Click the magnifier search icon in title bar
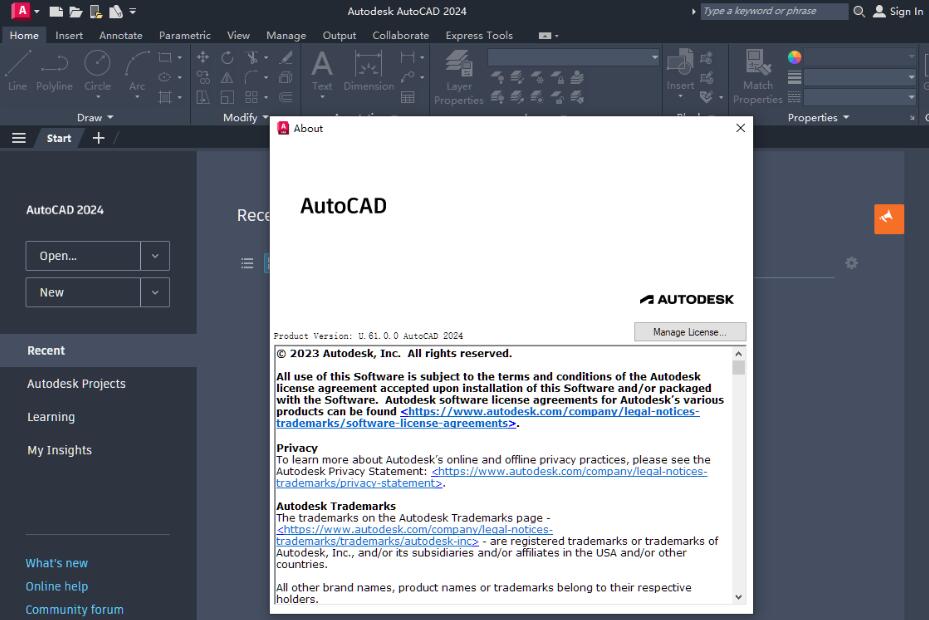 858,11
